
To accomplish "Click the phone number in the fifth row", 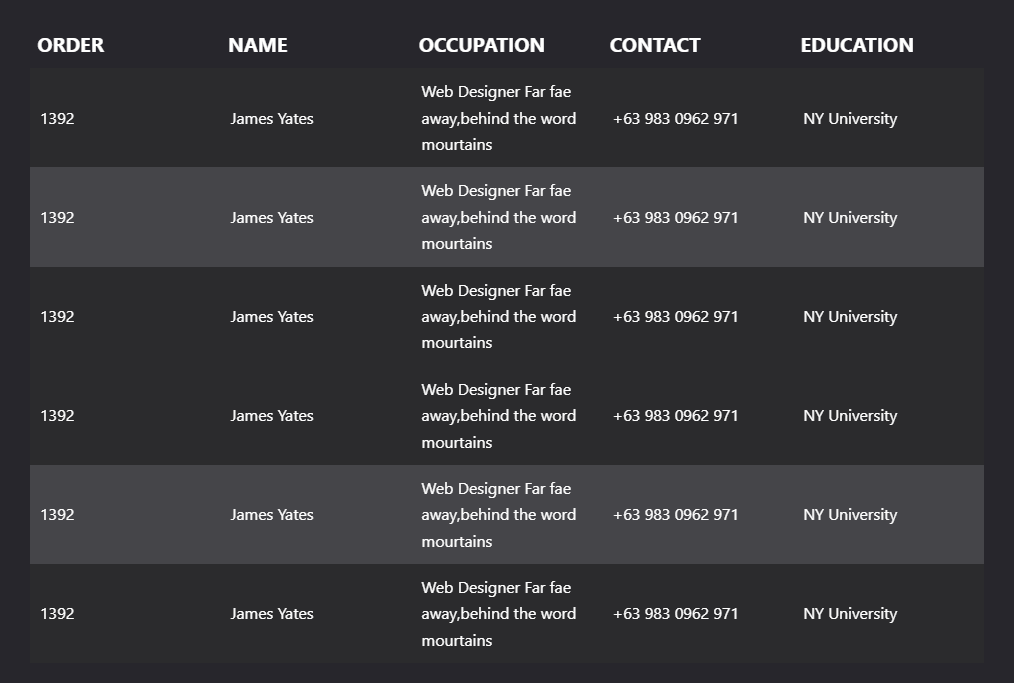I will tap(675, 514).
